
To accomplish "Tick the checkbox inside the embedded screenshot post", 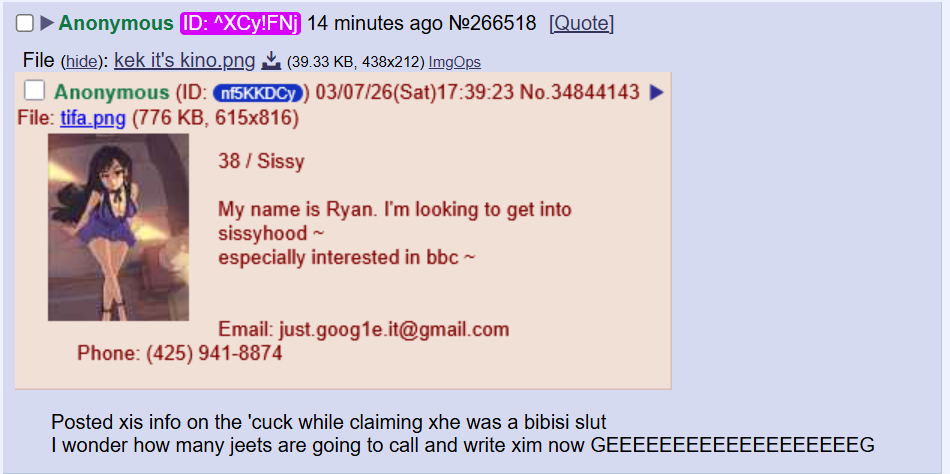I will [34, 91].
